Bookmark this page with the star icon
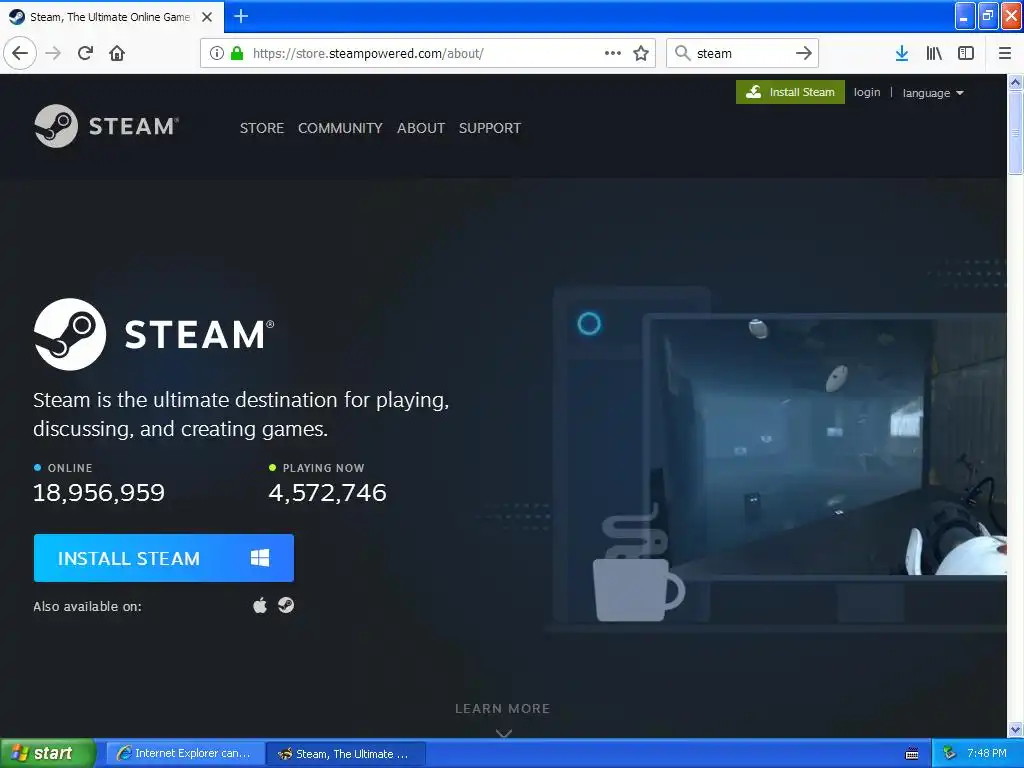1024x768 pixels. [641, 53]
